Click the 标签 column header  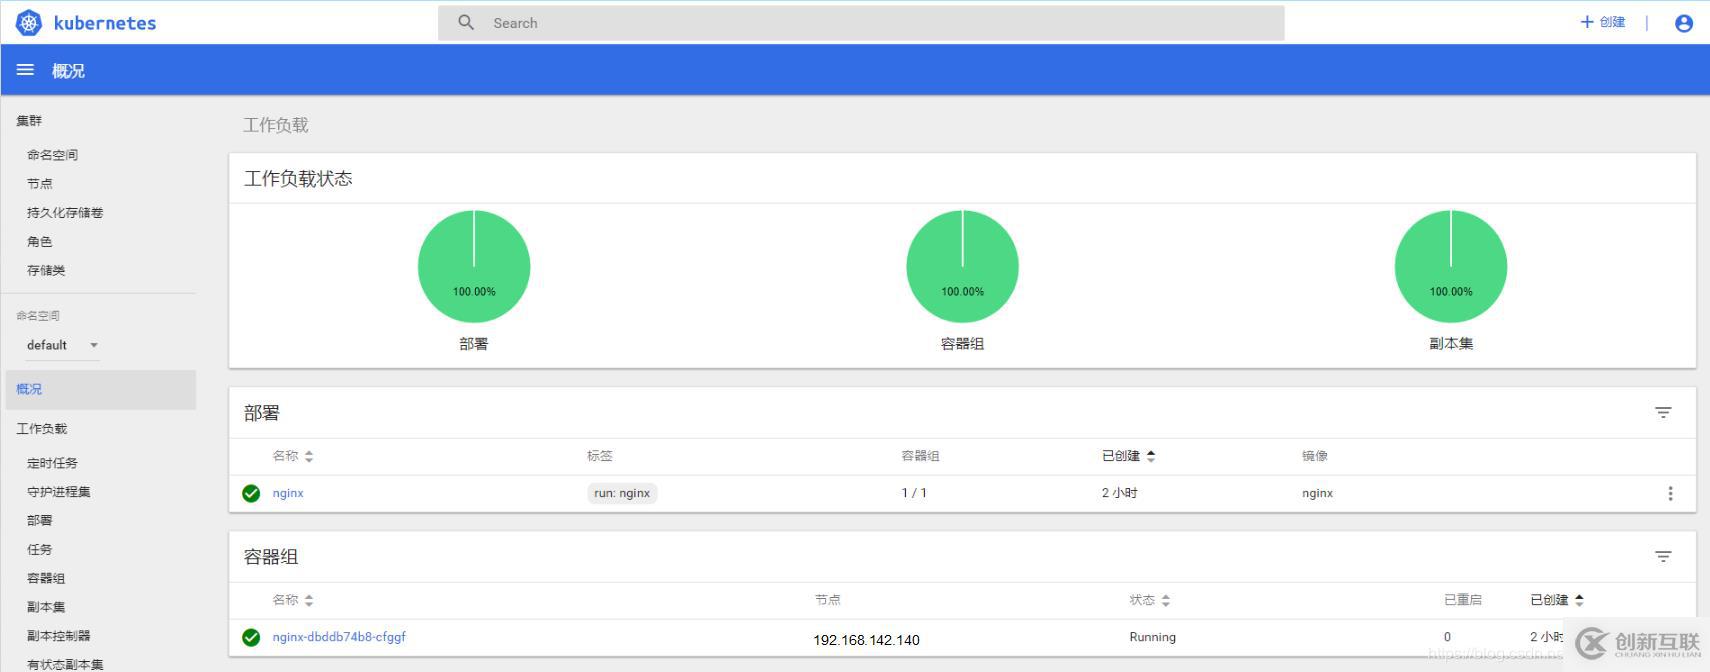600,456
